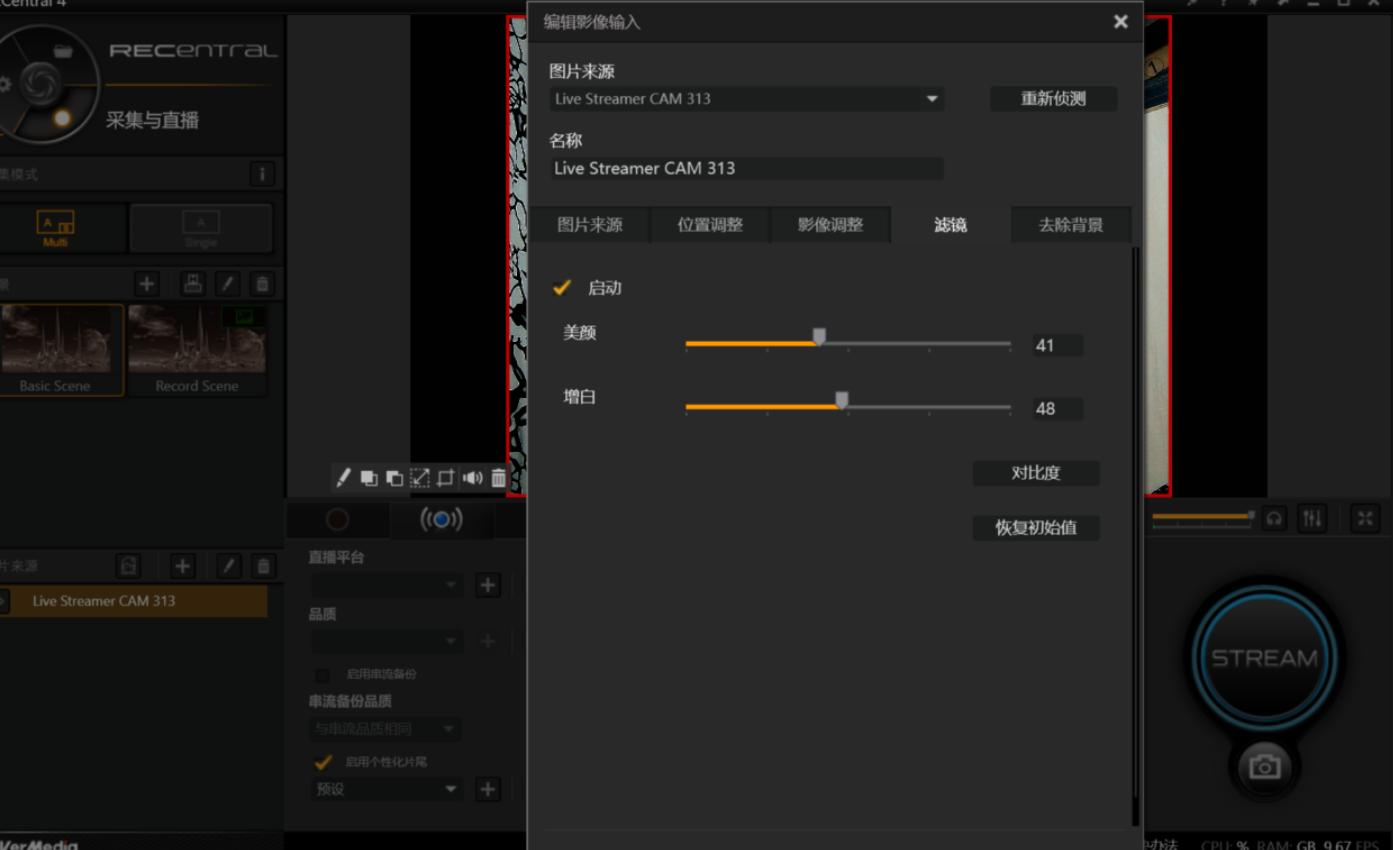Screen dimensions: 1393x850
Task: Open the 图片来源 camera selection dropdown
Action: (745, 99)
